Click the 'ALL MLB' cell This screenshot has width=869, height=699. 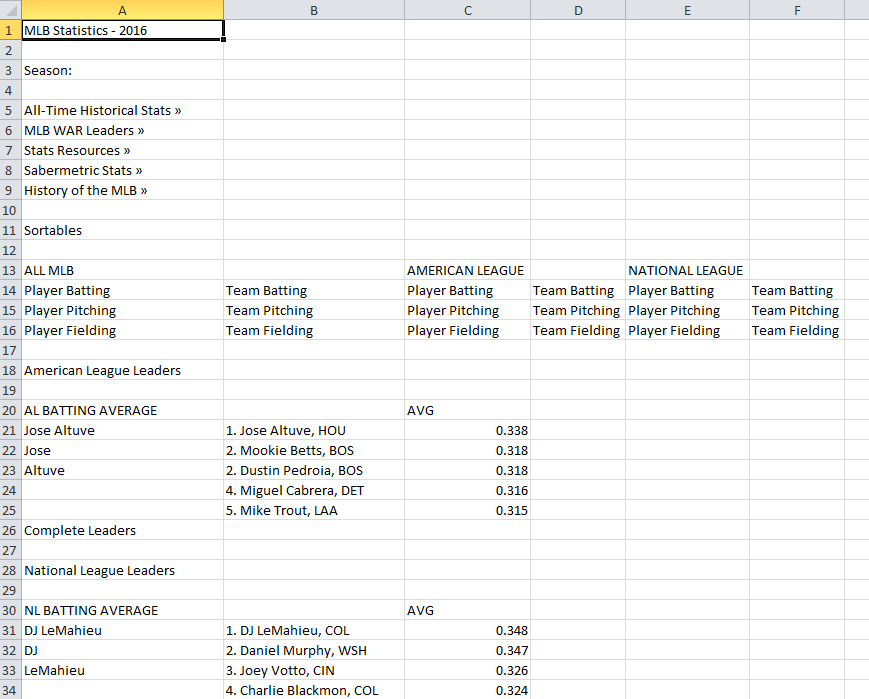(122, 270)
